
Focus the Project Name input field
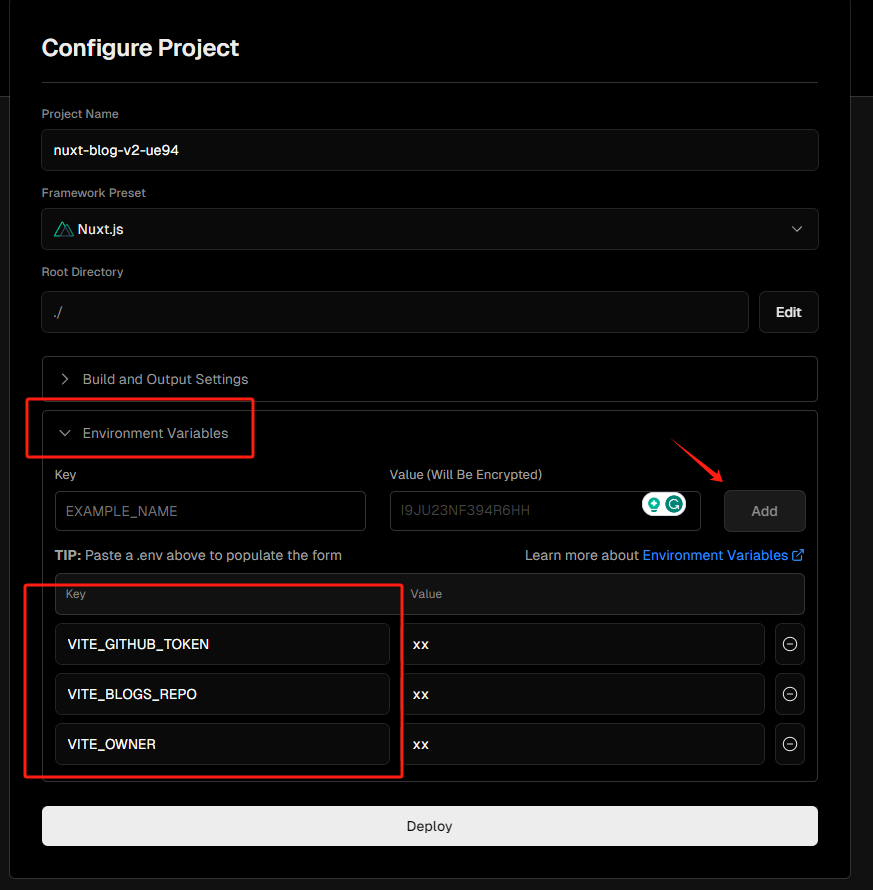tap(430, 150)
